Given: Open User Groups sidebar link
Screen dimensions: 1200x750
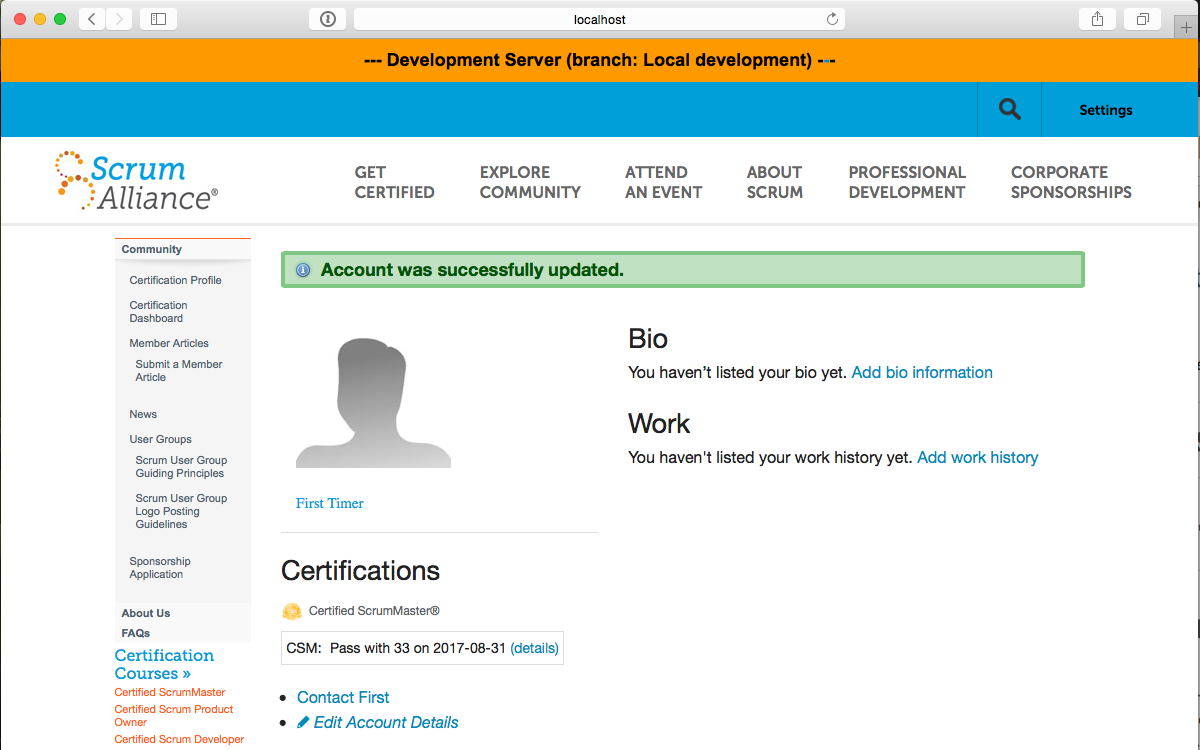Looking at the screenshot, I should (x=161, y=439).
